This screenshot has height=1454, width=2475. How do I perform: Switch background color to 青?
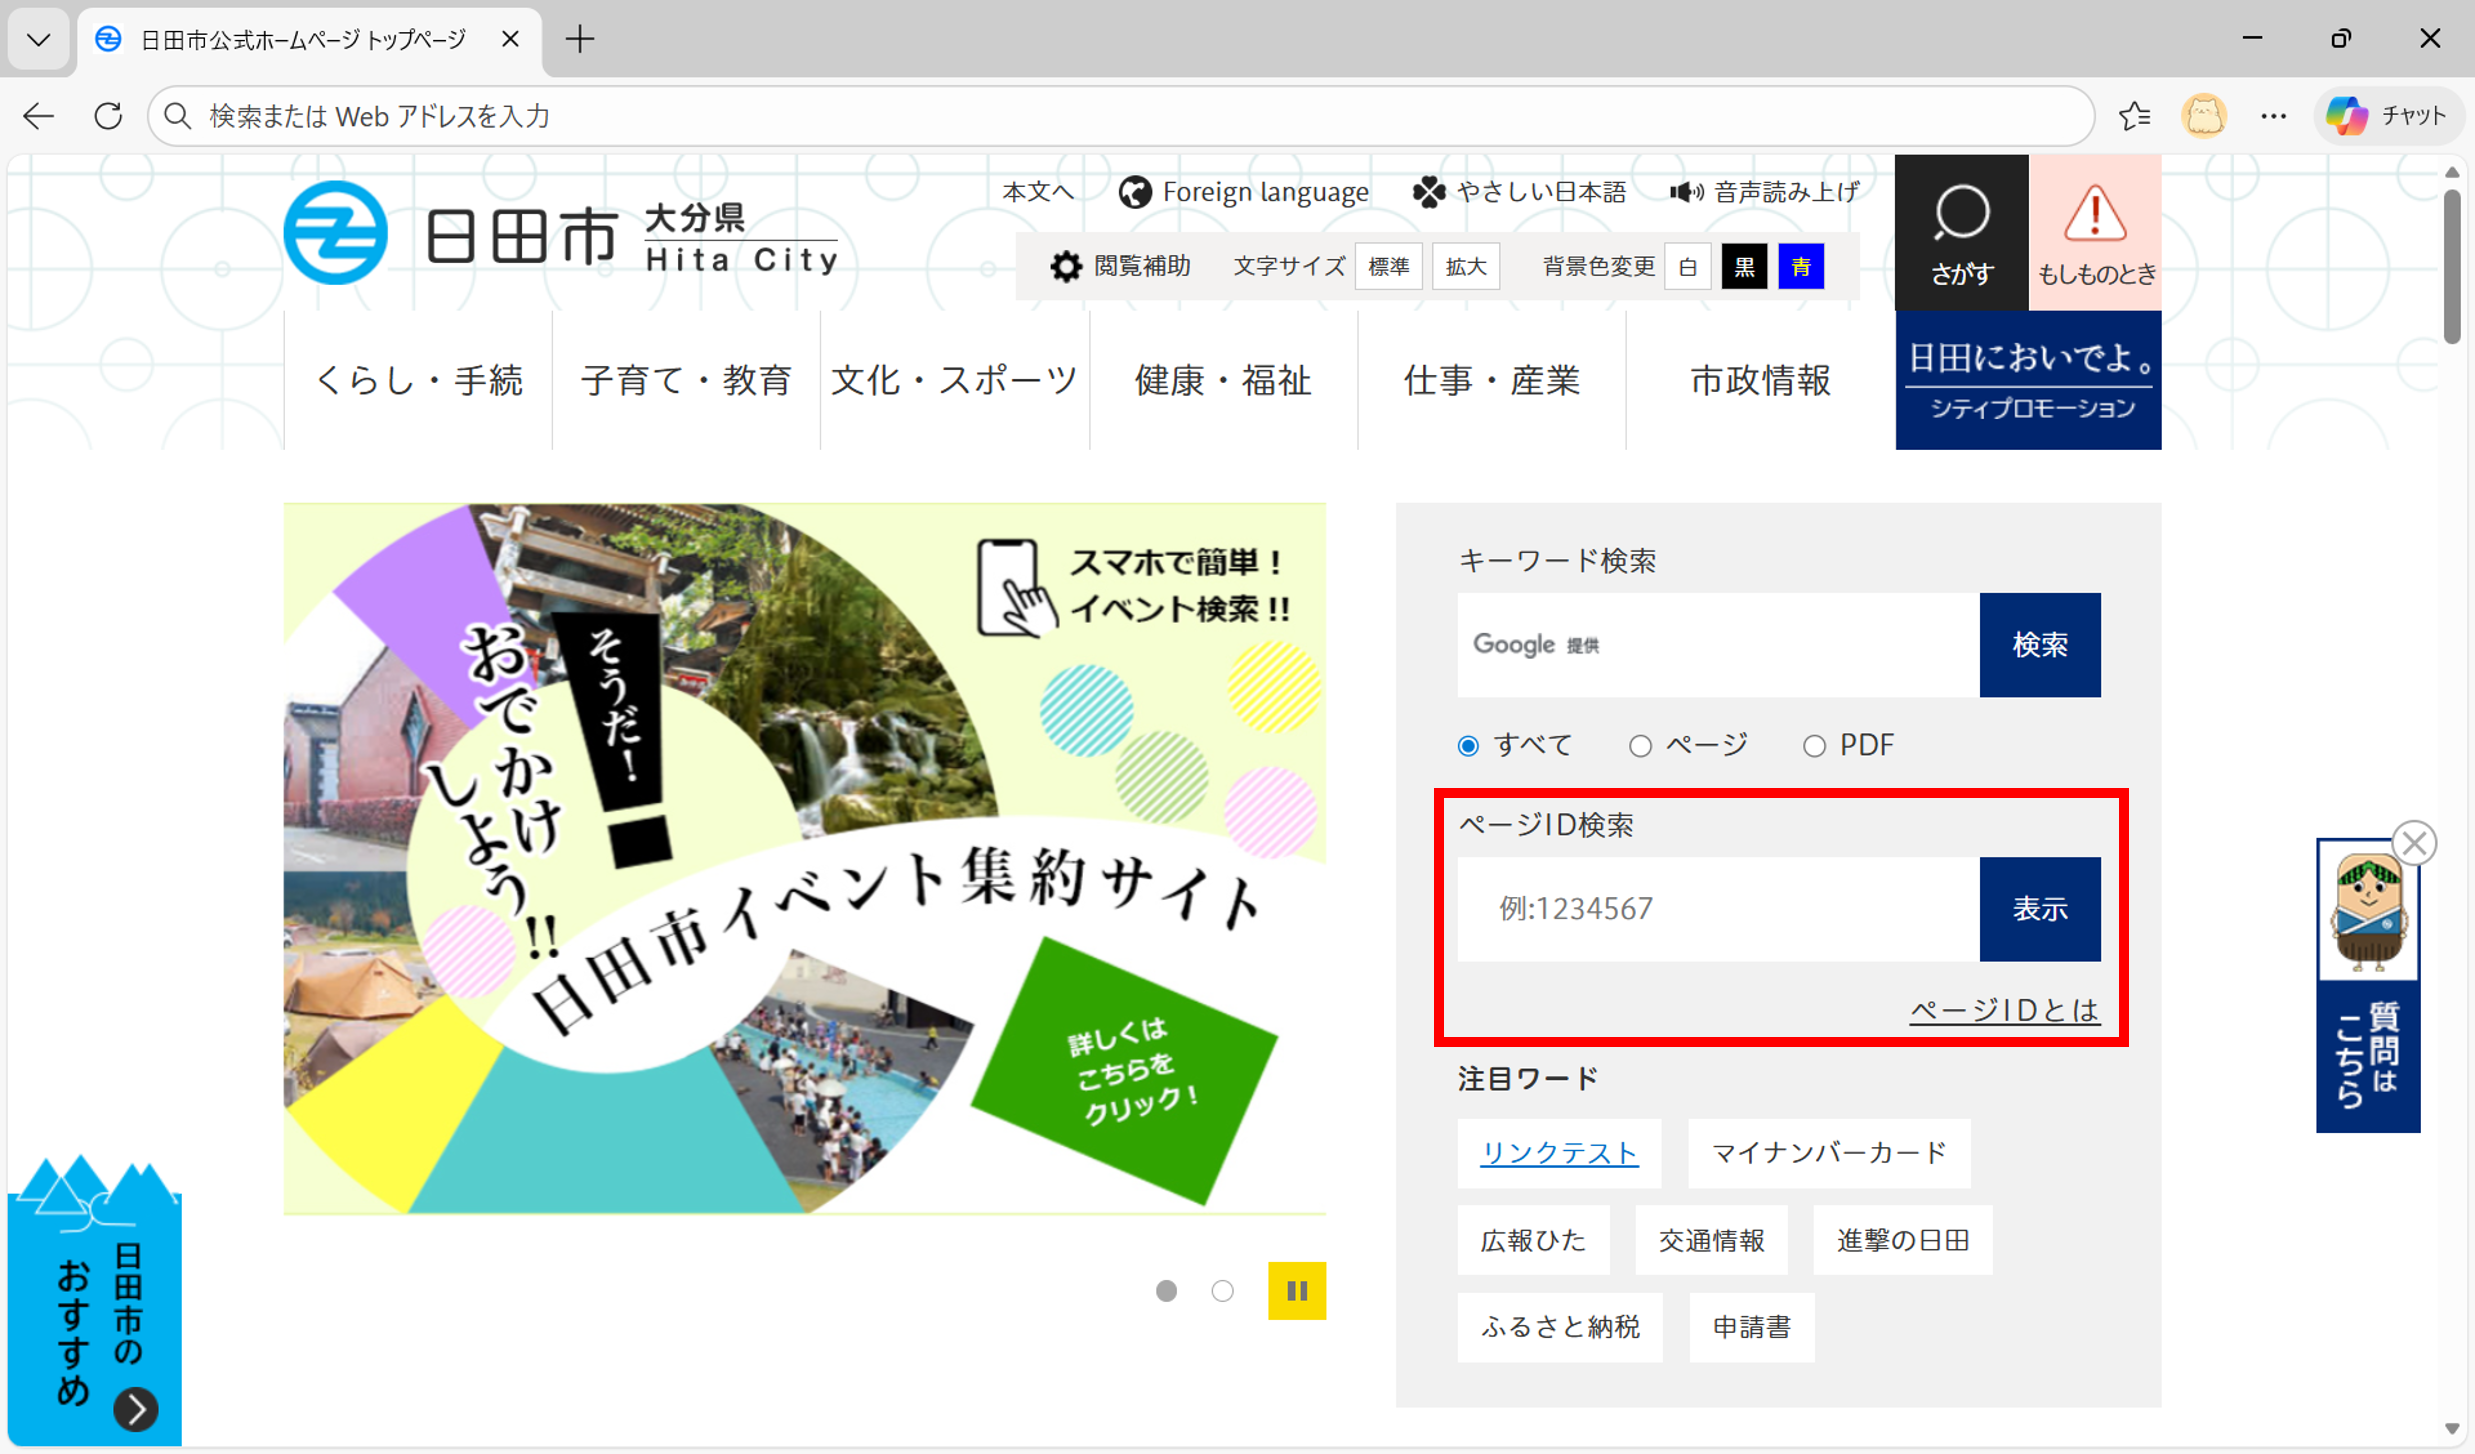pos(1800,265)
